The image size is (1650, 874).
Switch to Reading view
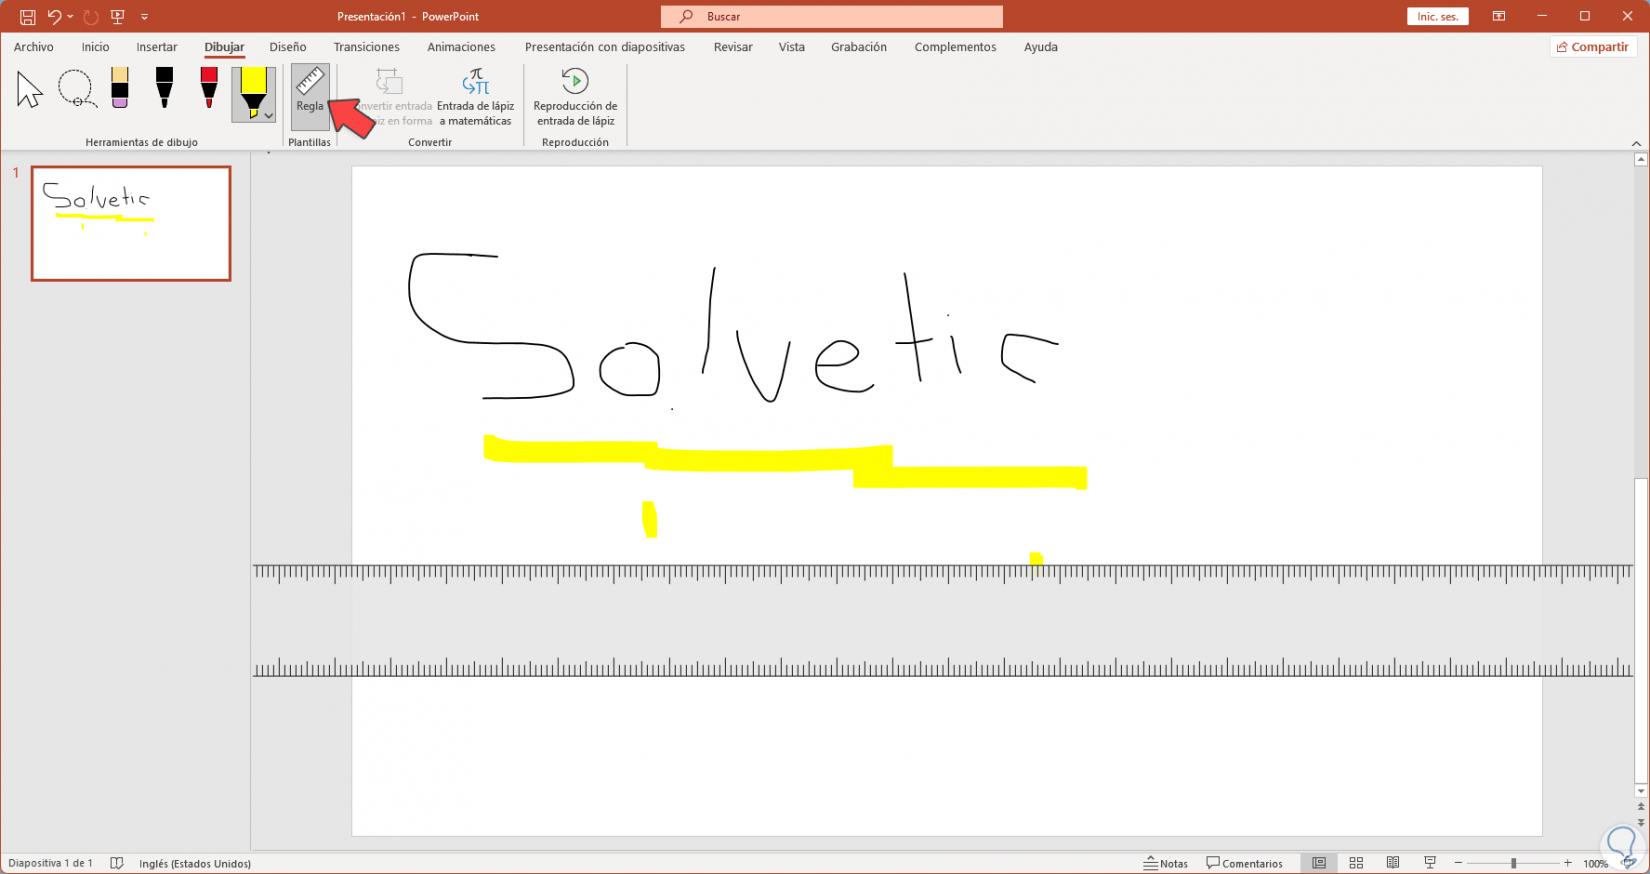coord(1393,863)
